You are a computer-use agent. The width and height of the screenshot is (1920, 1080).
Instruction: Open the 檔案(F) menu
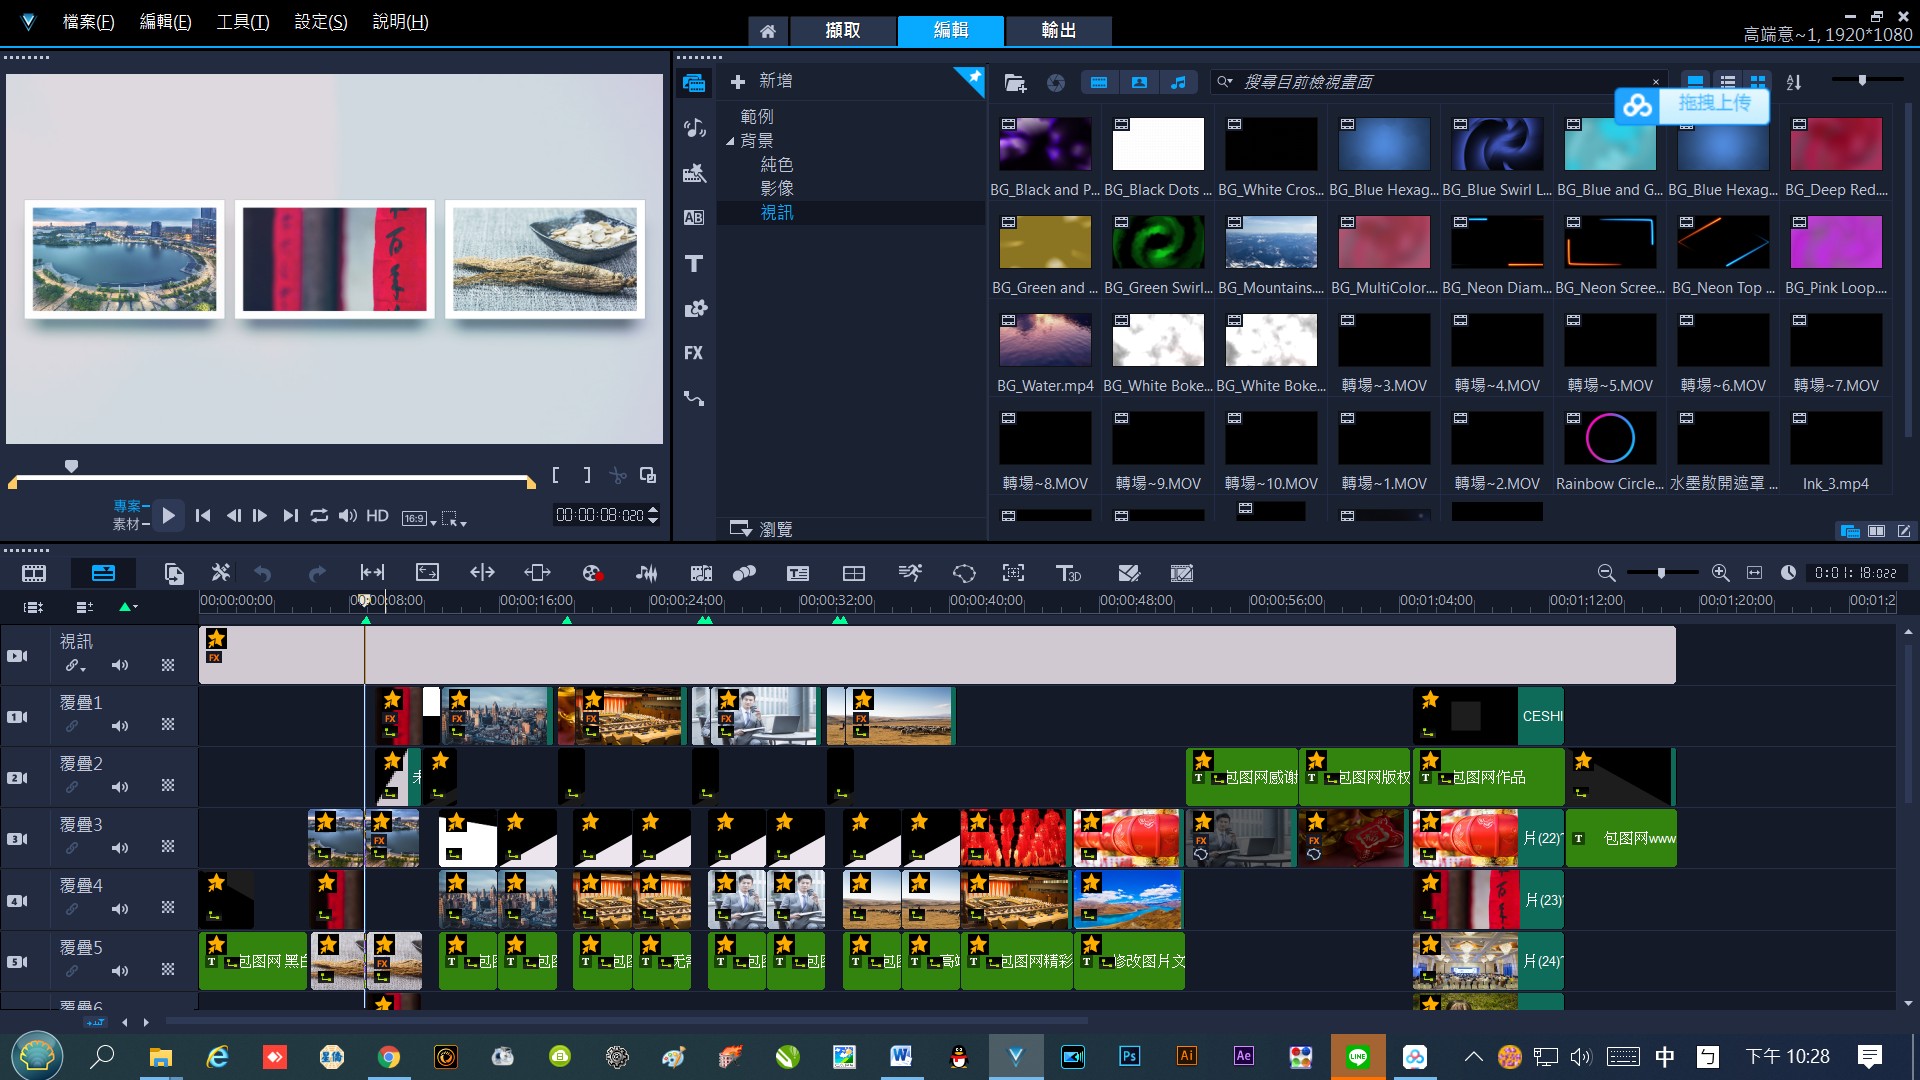[89, 22]
